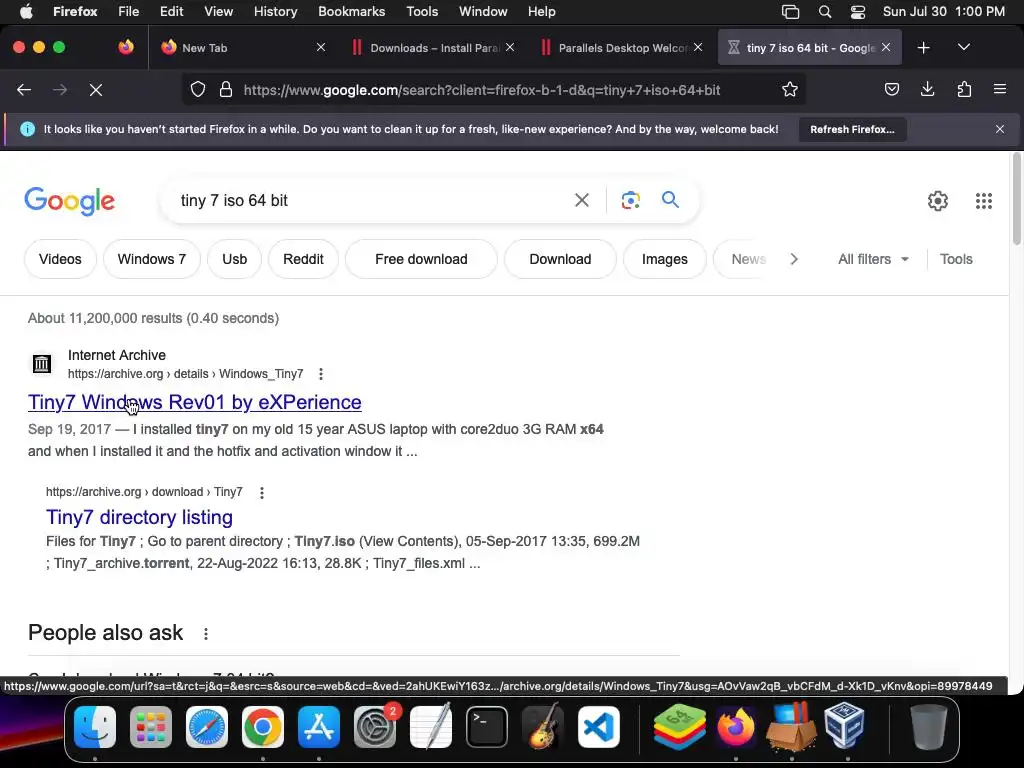Open the Tools search options
The height and width of the screenshot is (768, 1024).
click(x=956, y=259)
